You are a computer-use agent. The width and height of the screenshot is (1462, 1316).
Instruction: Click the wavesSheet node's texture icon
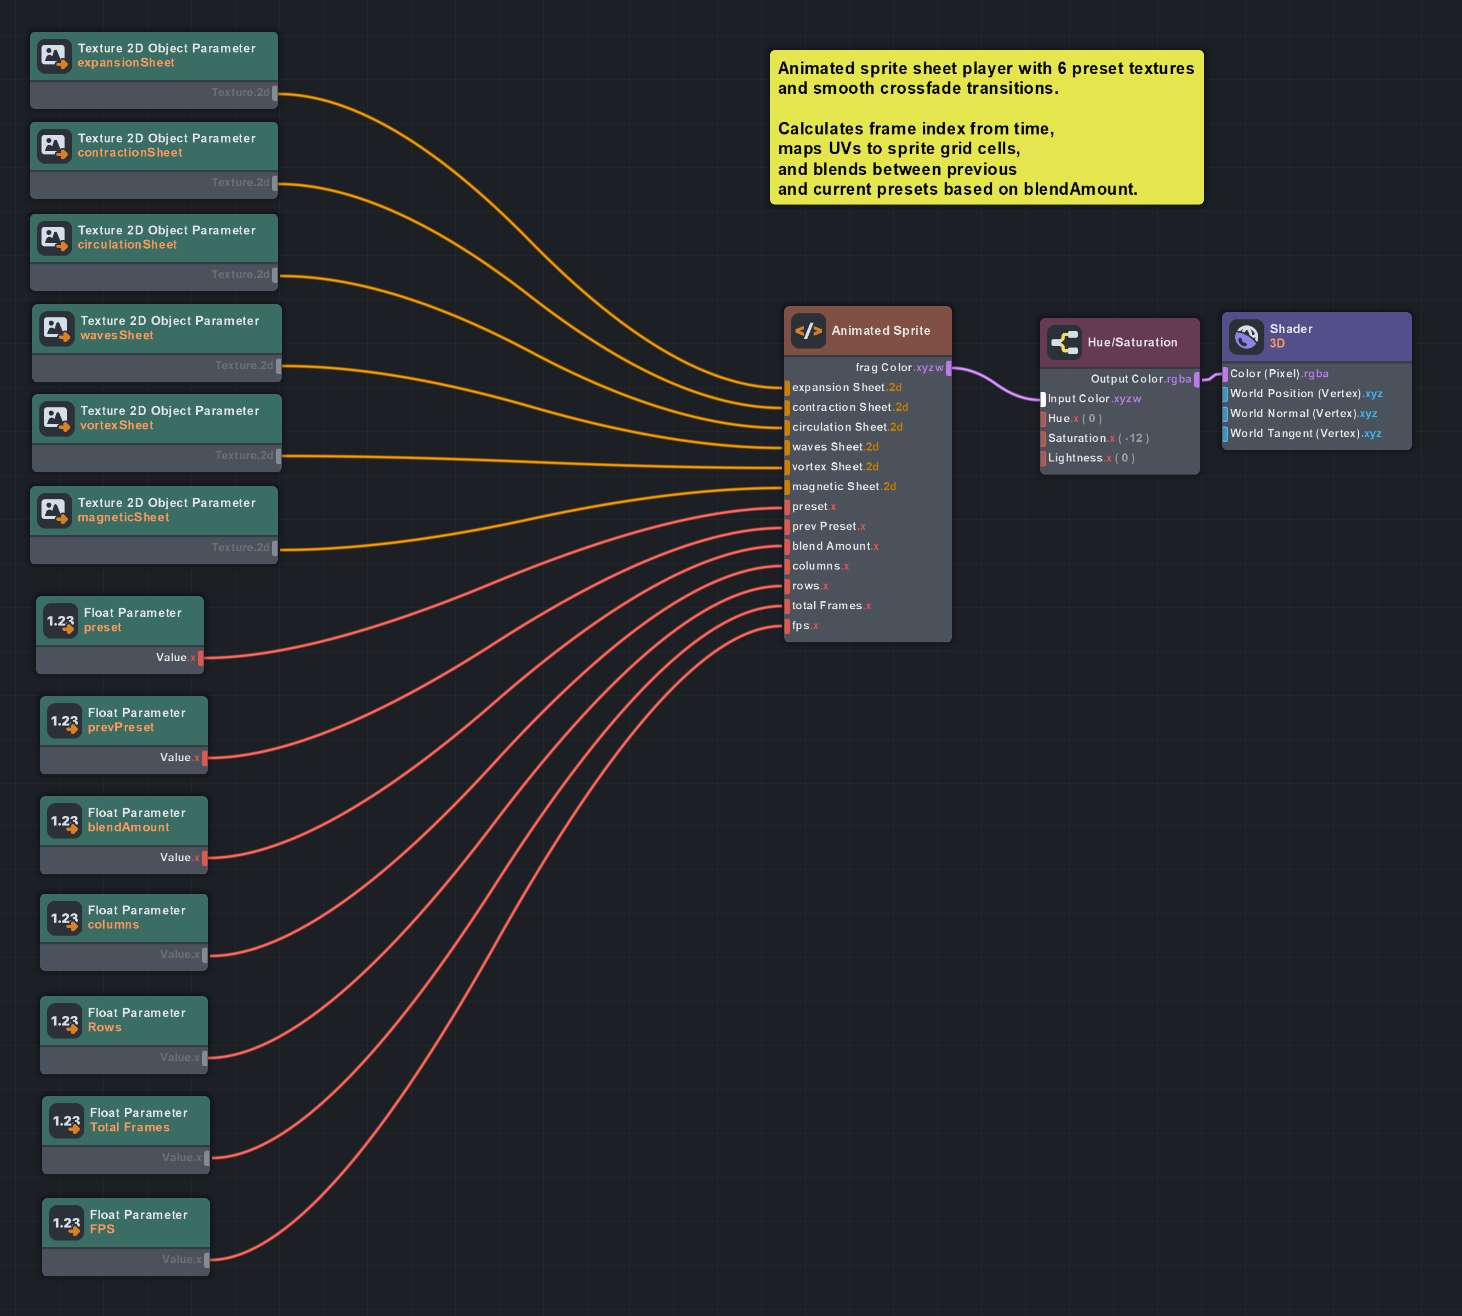(x=56, y=328)
